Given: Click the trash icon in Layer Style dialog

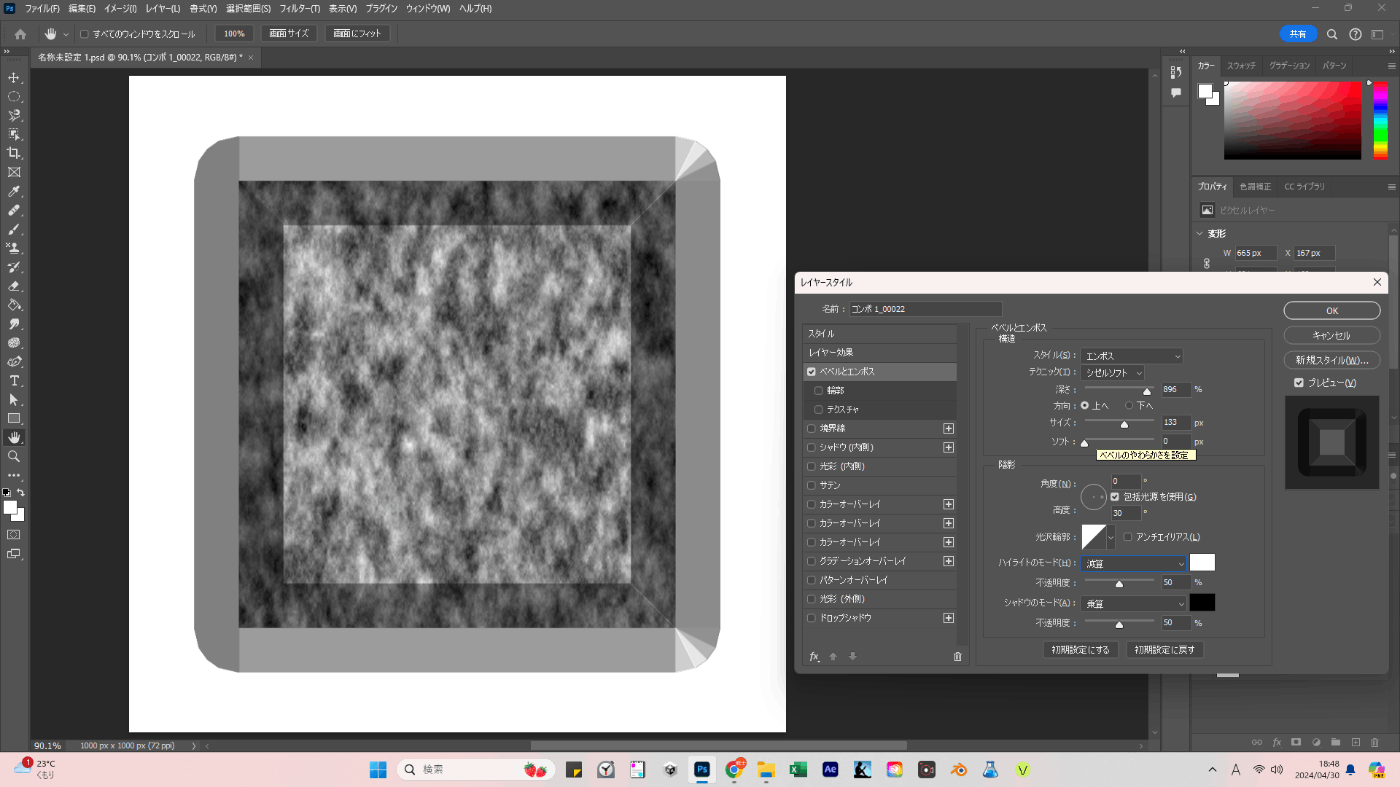Looking at the screenshot, I should pyautogui.click(x=957, y=657).
